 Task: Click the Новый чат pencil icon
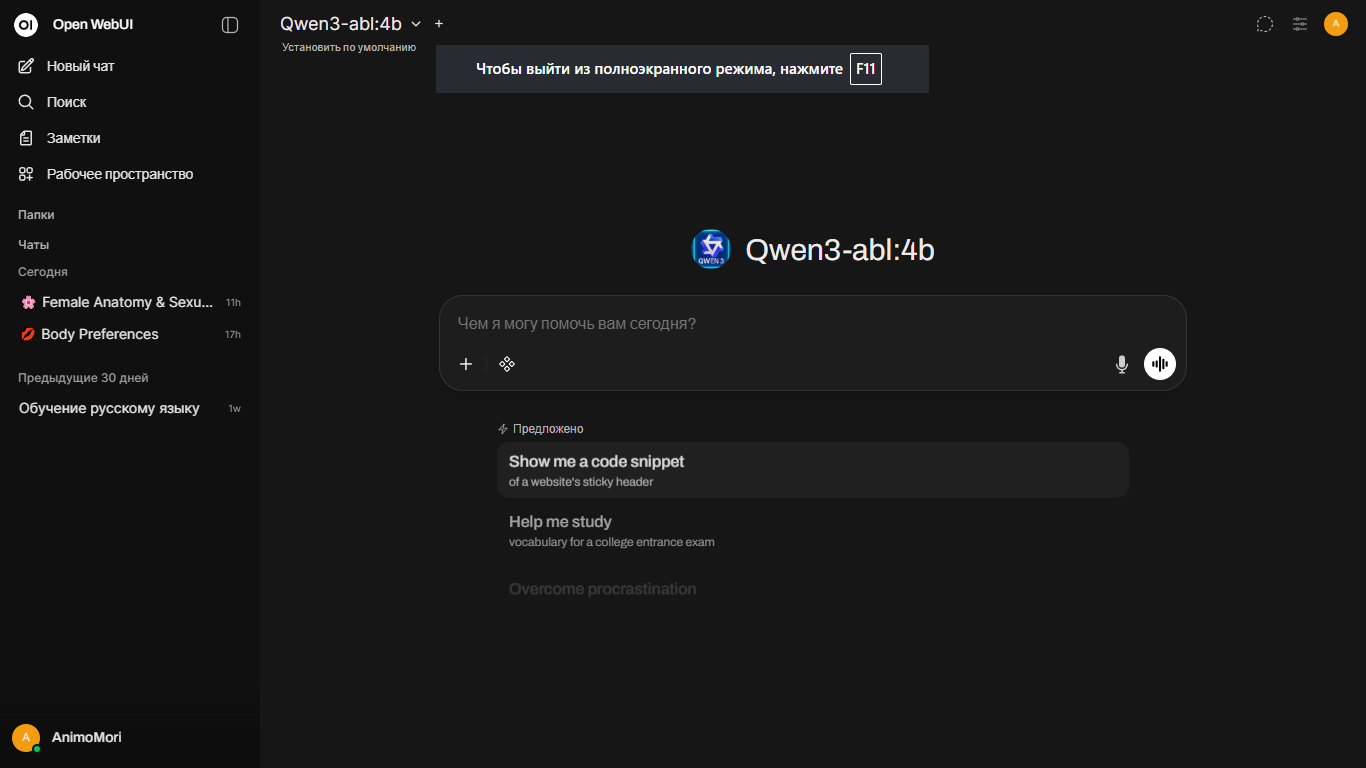click(27, 66)
